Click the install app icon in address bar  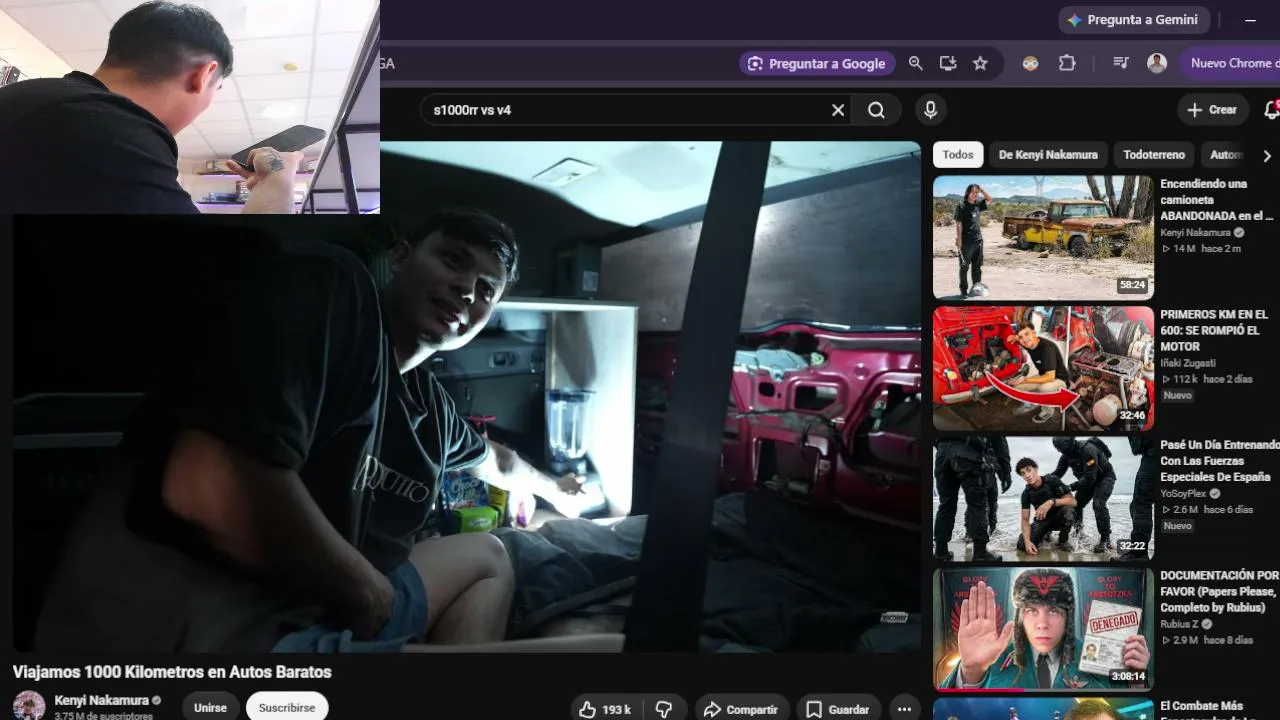click(x=948, y=63)
